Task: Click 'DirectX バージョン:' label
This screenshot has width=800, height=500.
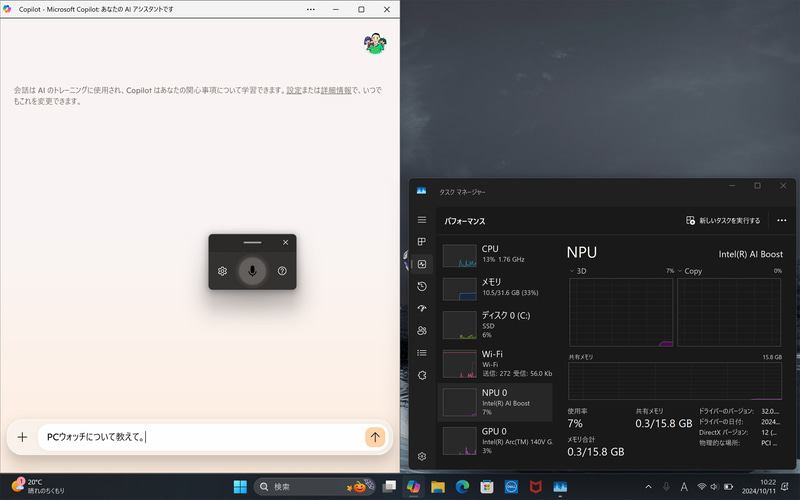Action: point(723,432)
